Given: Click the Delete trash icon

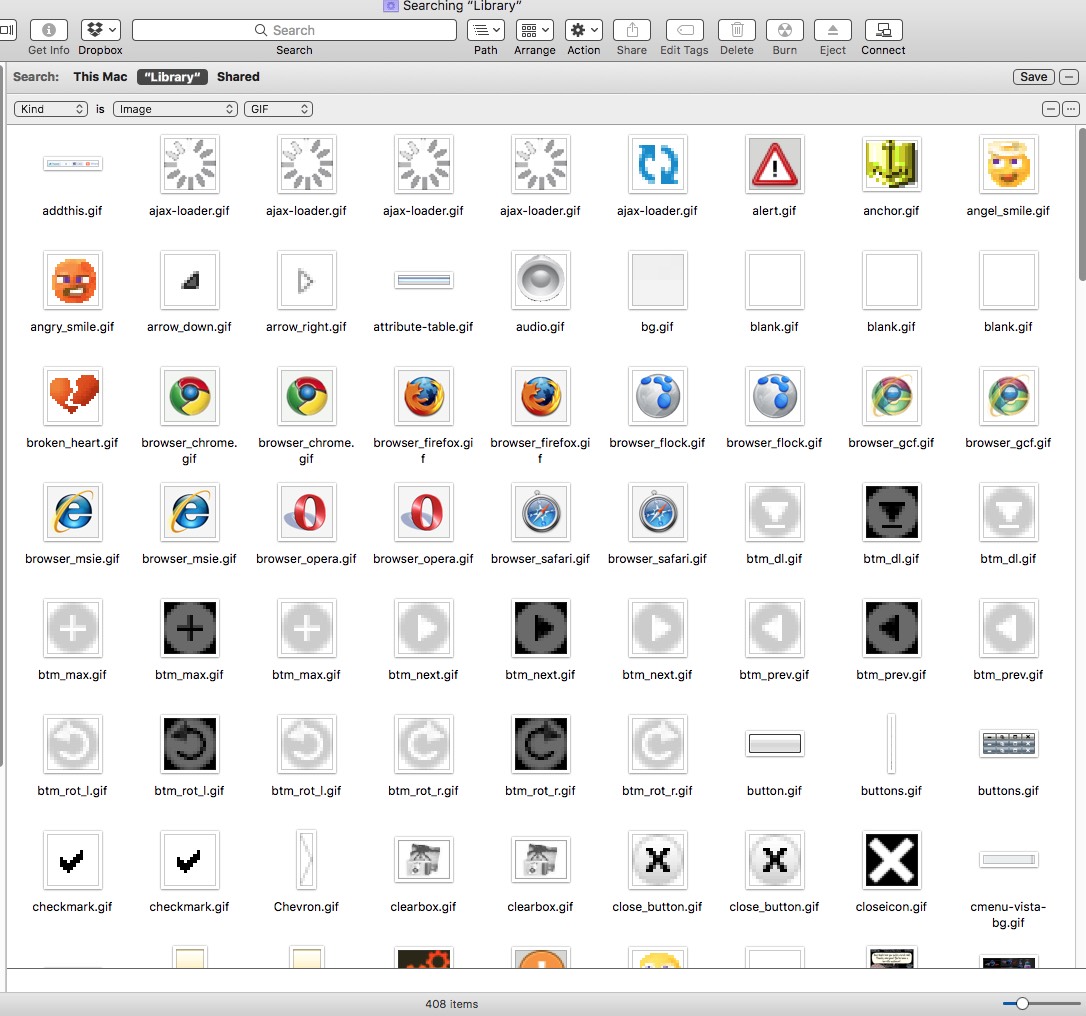Looking at the screenshot, I should coord(737,30).
